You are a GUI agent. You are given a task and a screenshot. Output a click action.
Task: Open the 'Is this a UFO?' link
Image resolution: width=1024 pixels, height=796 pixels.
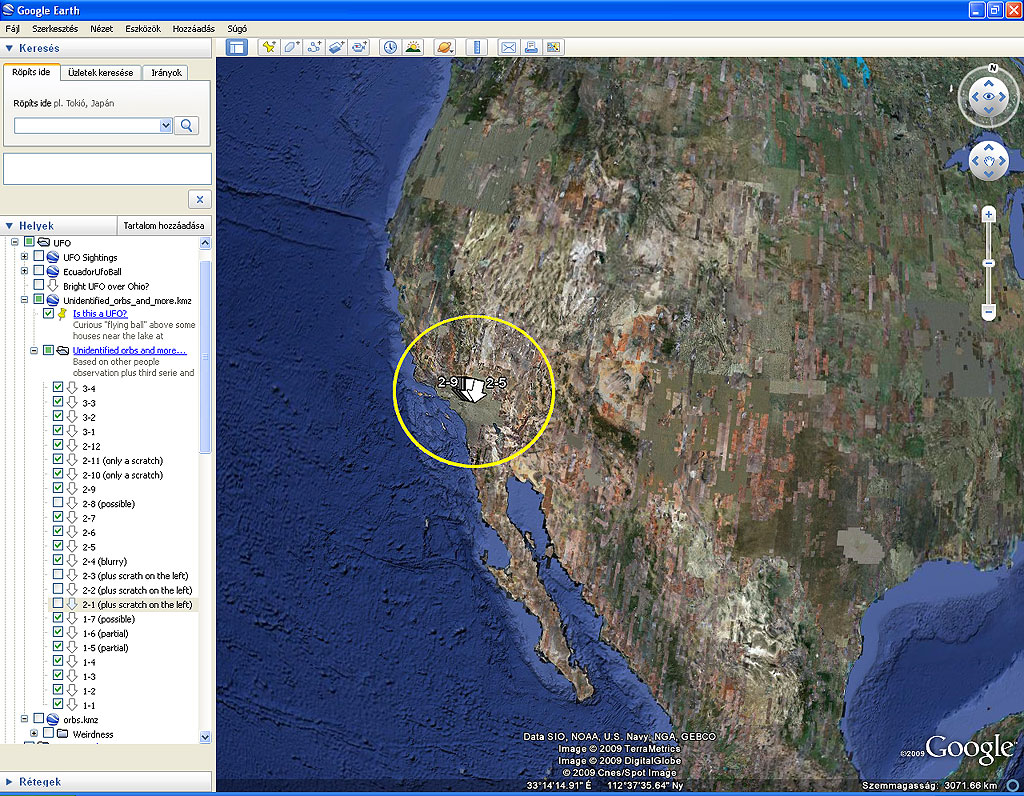coord(100,313)
